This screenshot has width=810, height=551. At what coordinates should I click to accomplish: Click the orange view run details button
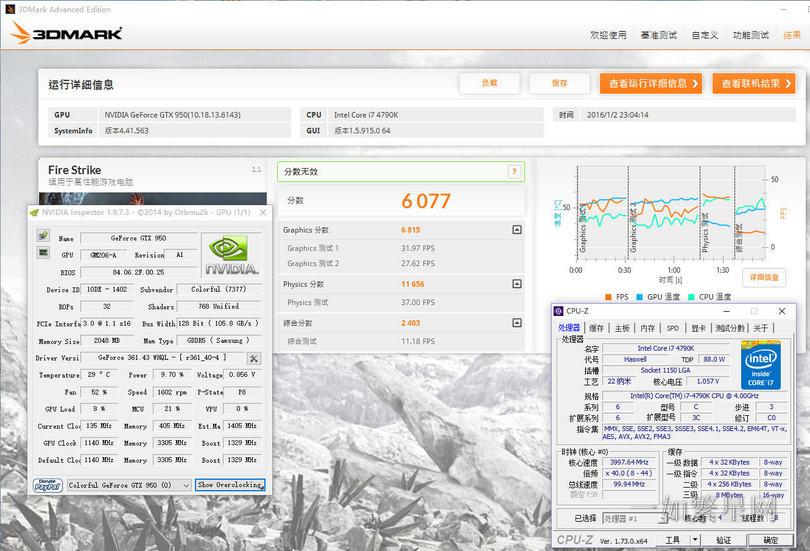[x=651, y=83]
